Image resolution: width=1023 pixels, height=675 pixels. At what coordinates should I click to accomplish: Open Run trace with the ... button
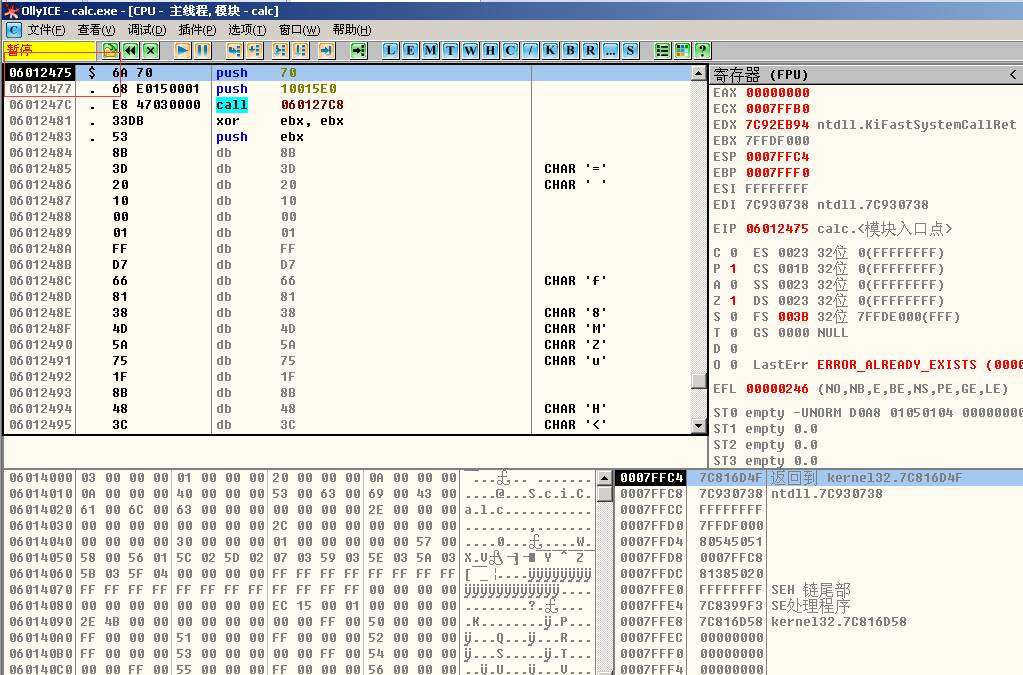pyautogui.click(x=611, y=50)
